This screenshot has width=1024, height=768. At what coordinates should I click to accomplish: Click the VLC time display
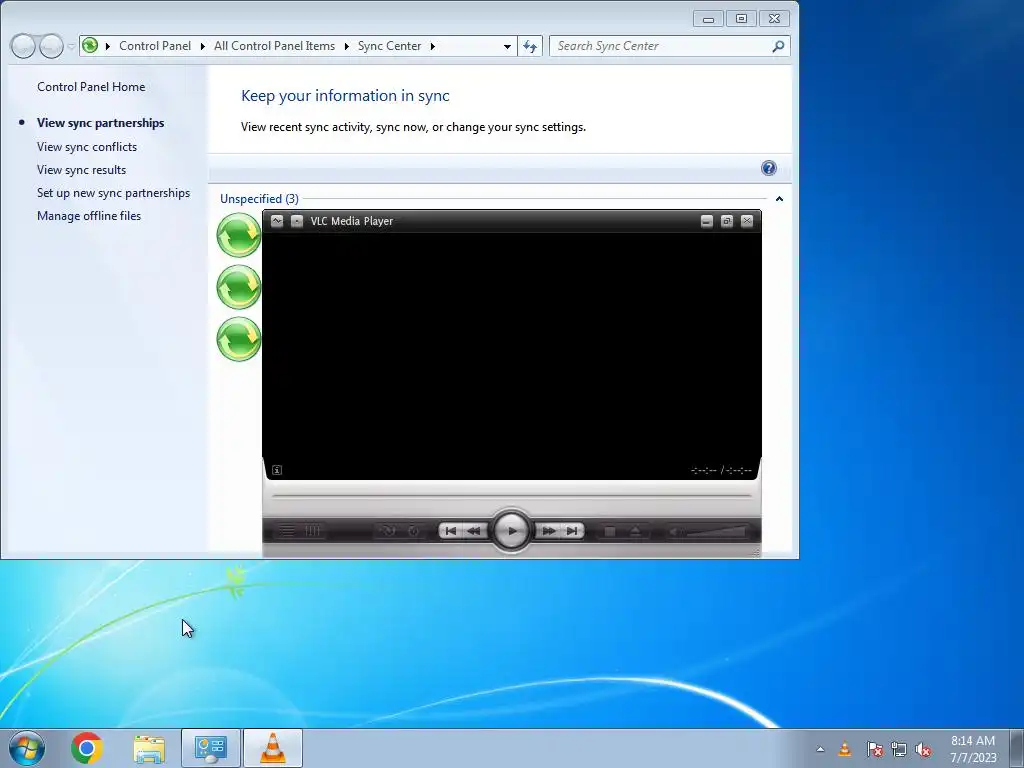click(x=721, y=470)
